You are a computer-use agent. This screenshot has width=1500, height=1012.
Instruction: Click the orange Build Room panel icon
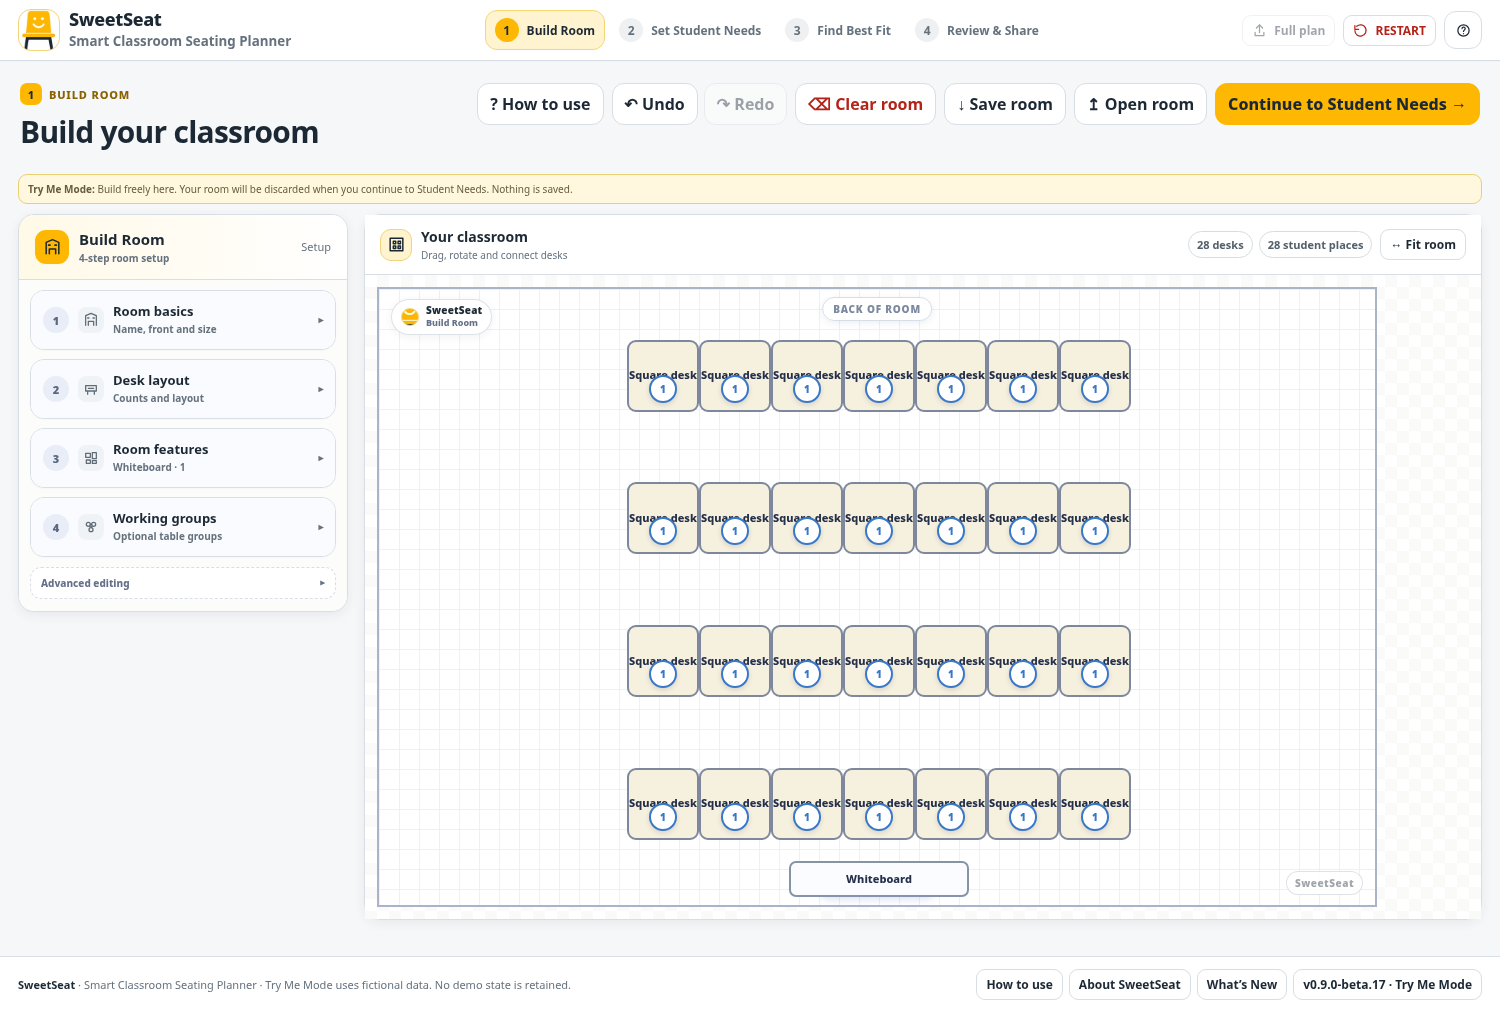point(52,247)
